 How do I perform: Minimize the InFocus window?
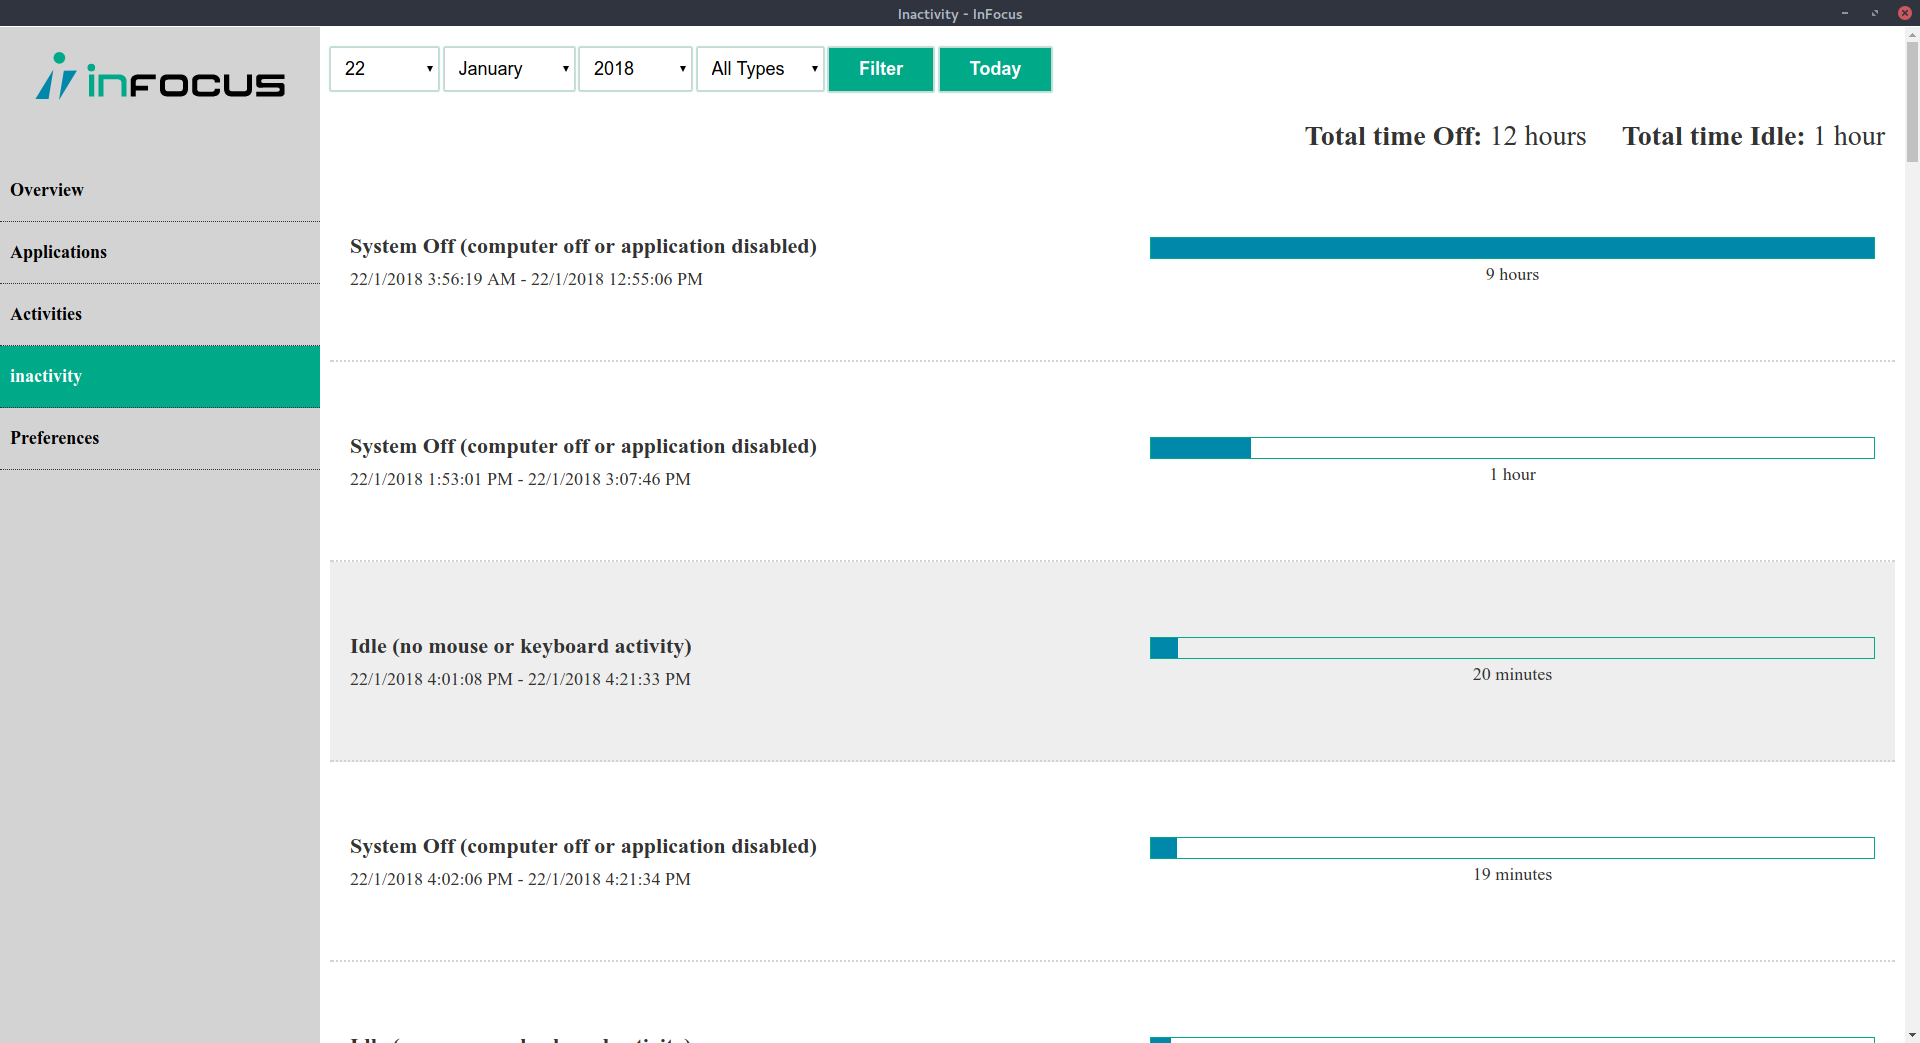click(1845, 13)
